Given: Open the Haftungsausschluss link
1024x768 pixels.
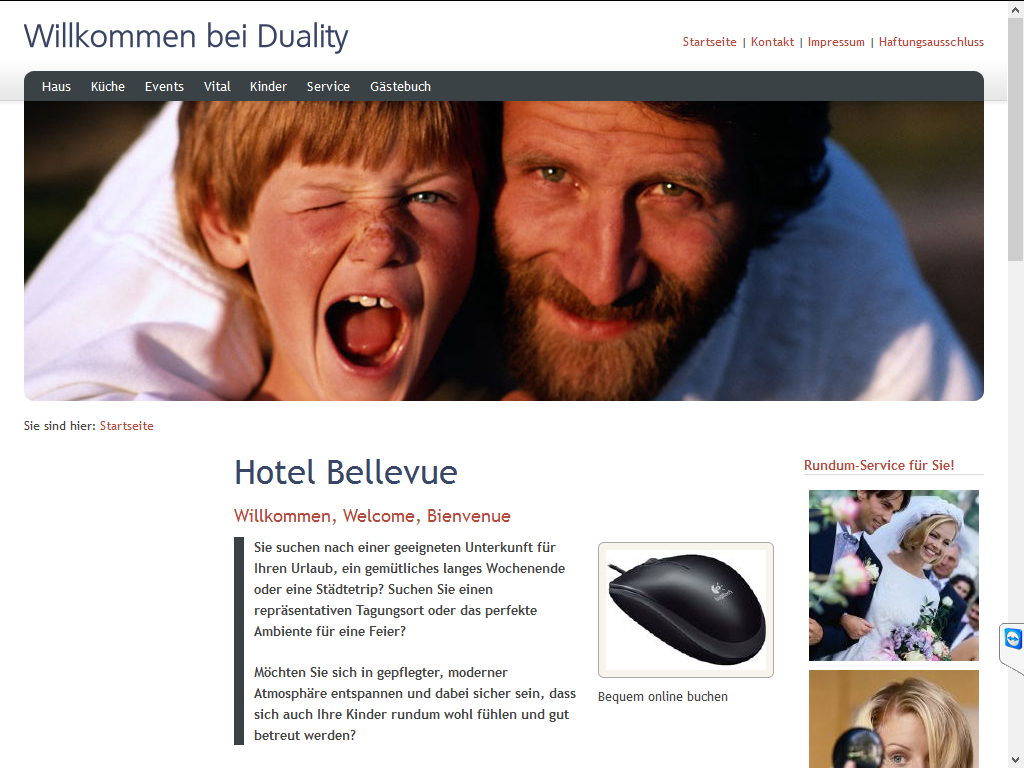Looking at the screenshot, I should click(931, 42).
